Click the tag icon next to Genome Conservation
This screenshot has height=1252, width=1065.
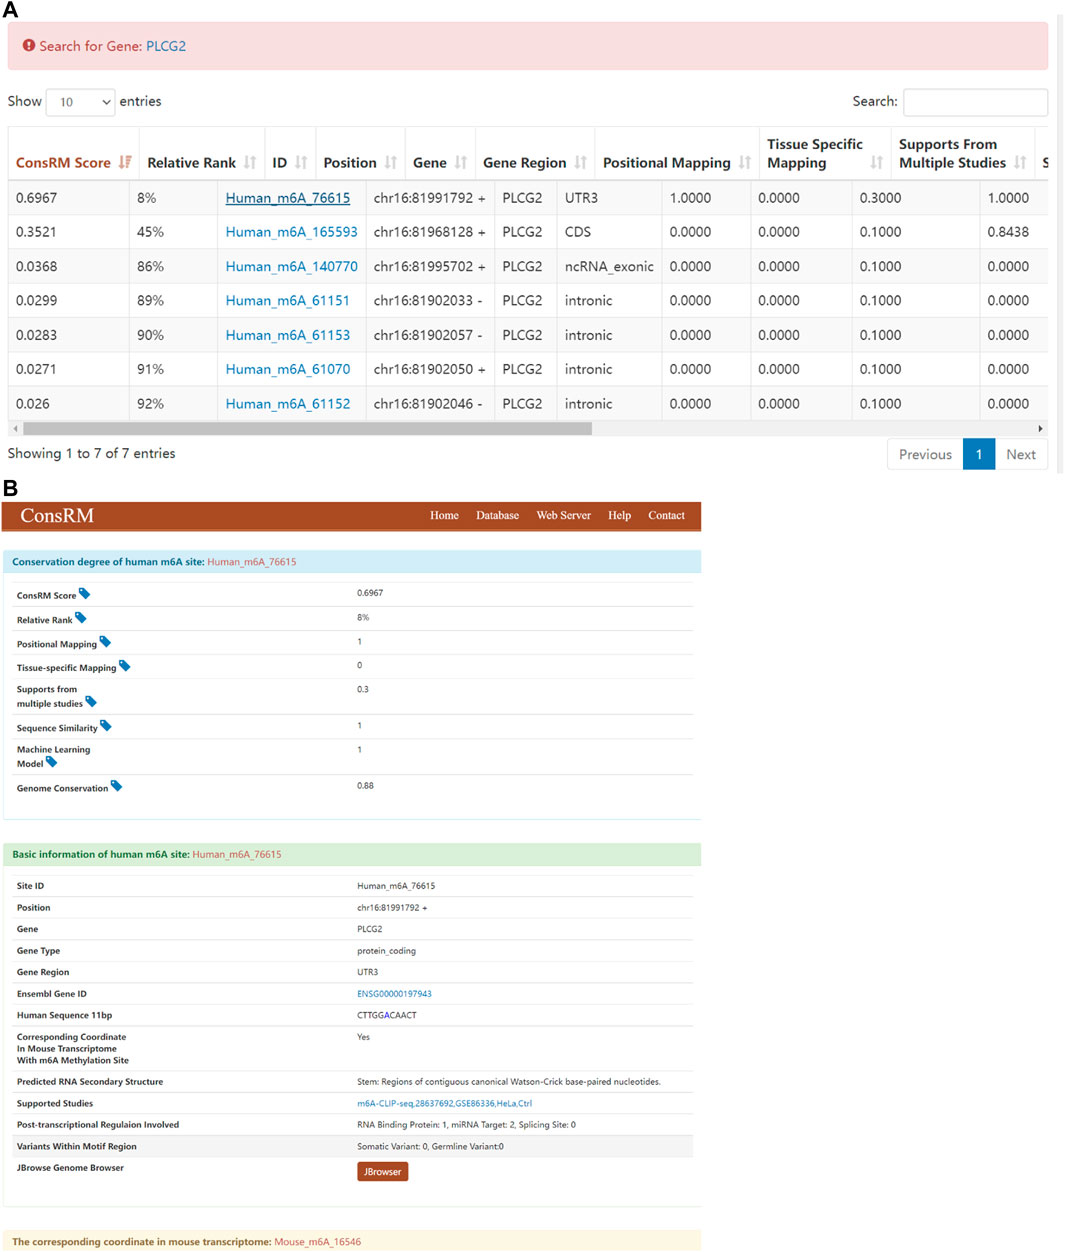click(116, 786)
